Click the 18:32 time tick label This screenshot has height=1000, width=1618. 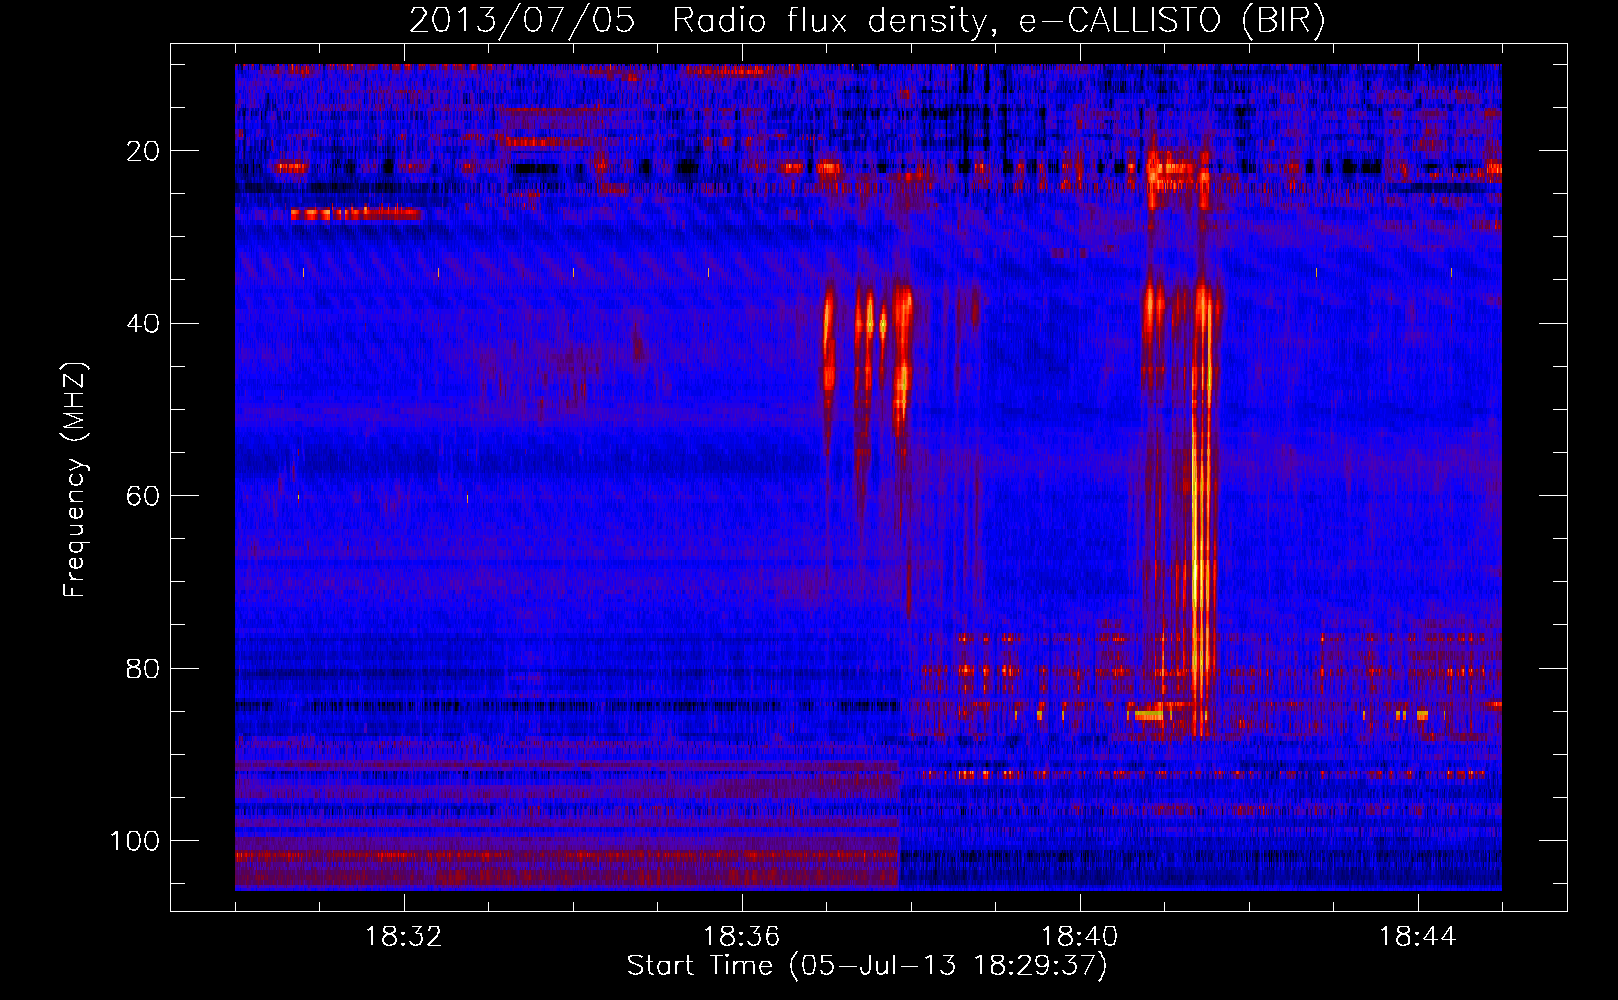pos(404,937)
